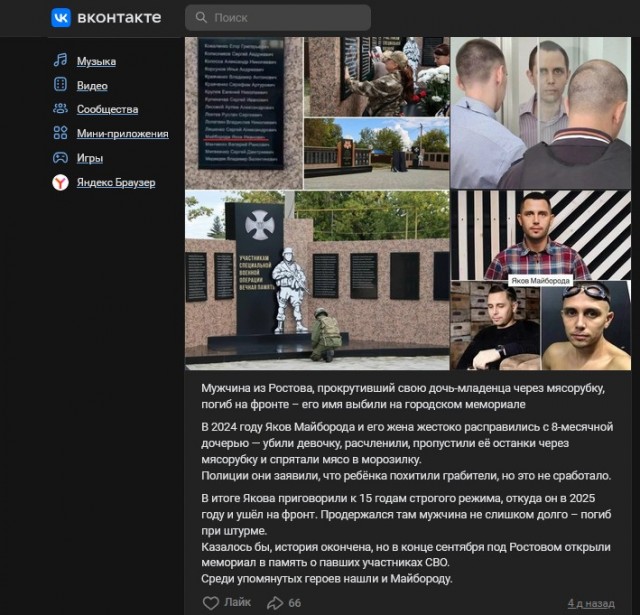Open the memorial name plaque photo
The width and height of the screenshot is (640, 615).
[244, 113]
